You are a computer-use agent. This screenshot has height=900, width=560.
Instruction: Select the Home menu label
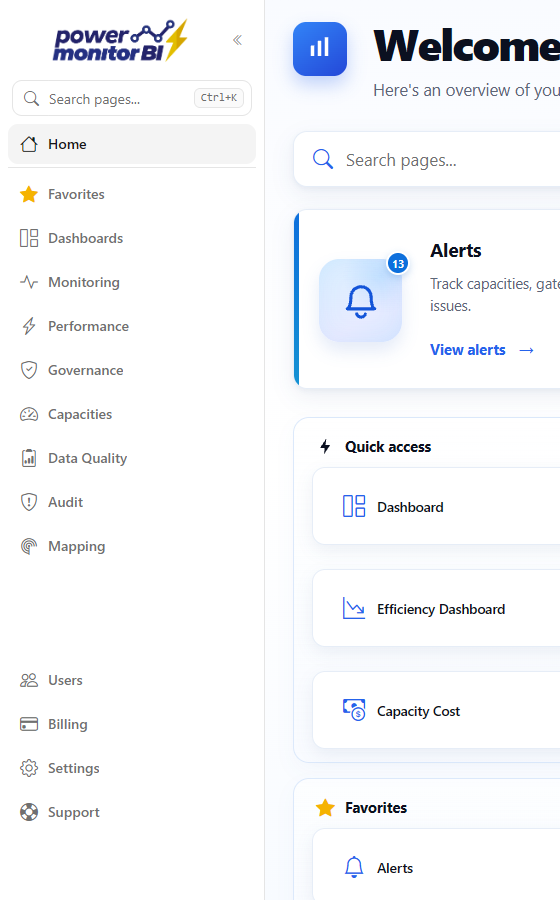point(67,144)
